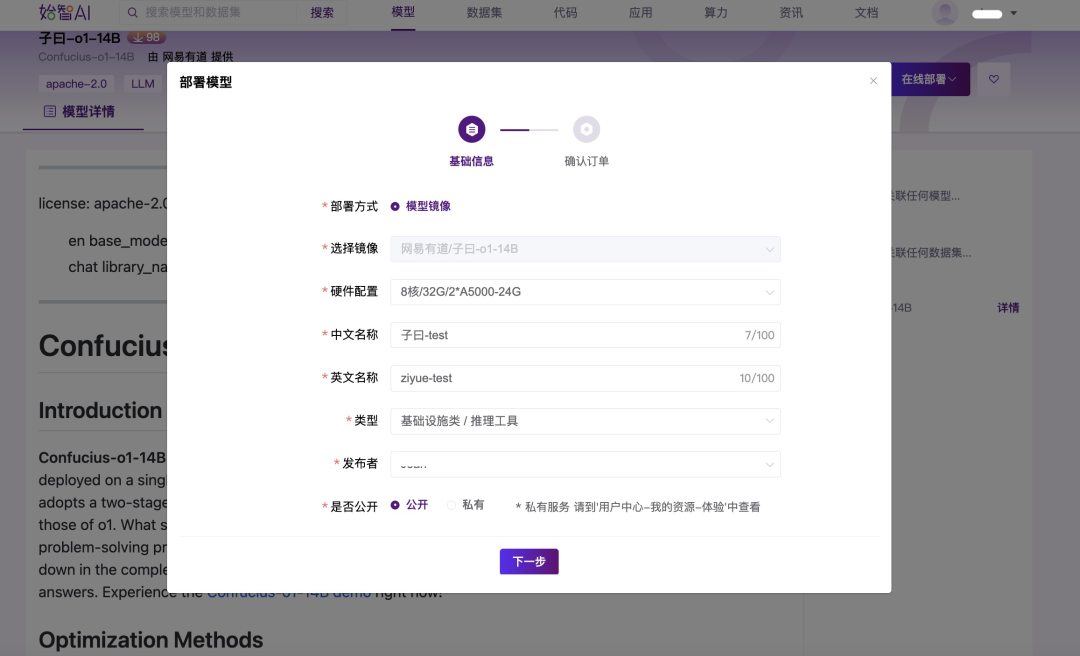Click the download count badge 98

click(x=147, y=38)
